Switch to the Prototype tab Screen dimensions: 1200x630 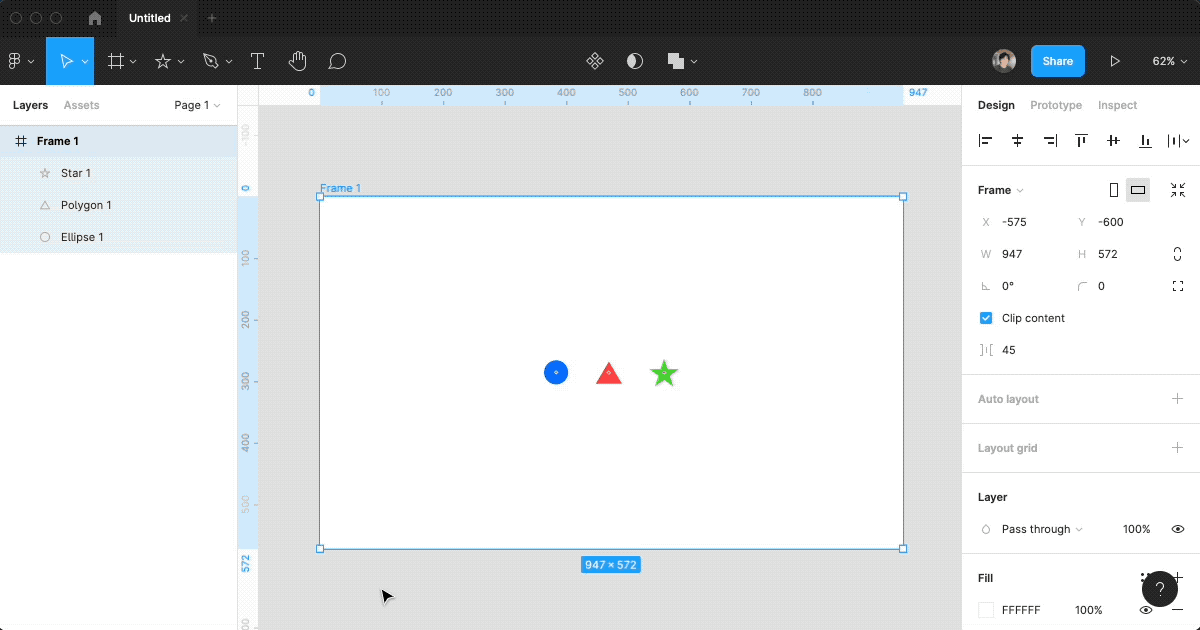pyautogui.click(x=1055, y=105)
